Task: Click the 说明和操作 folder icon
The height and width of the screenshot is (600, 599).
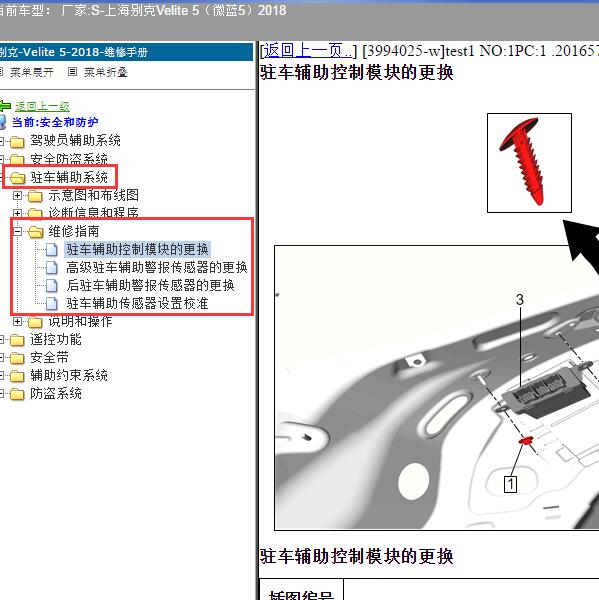Action: coord(35,323)
